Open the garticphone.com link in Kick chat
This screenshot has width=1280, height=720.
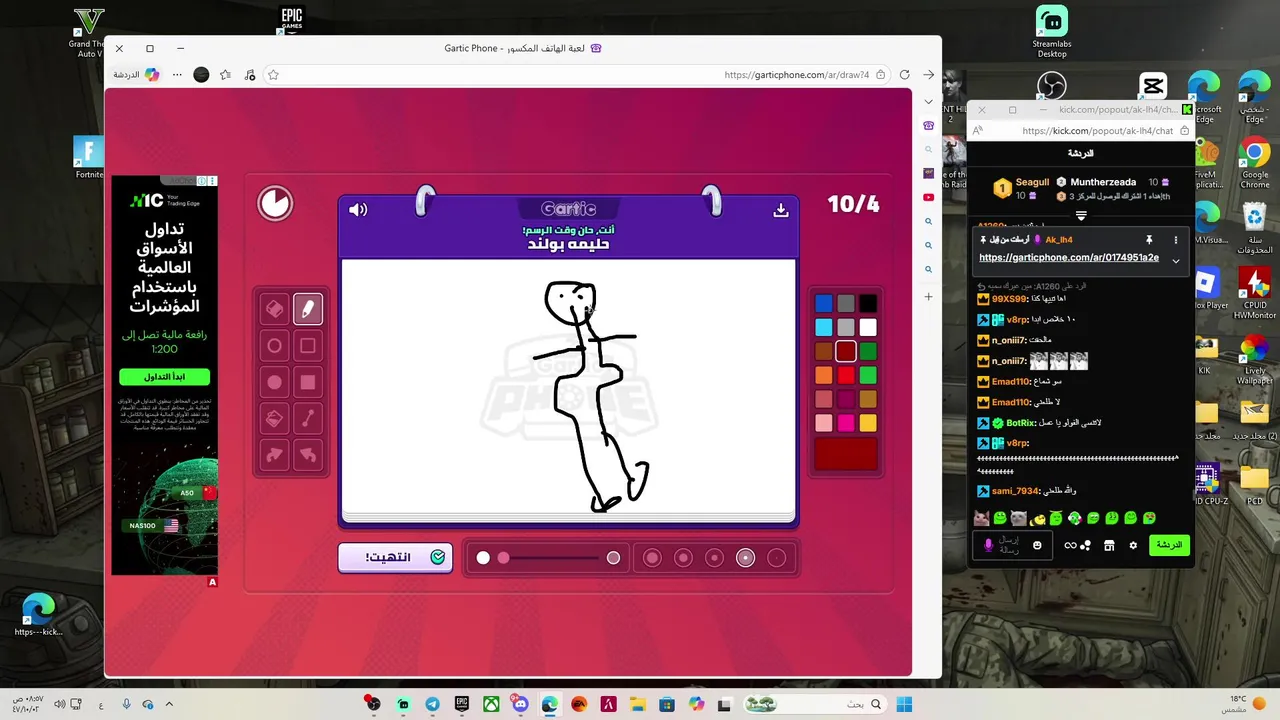click(x=1069, y=257)
